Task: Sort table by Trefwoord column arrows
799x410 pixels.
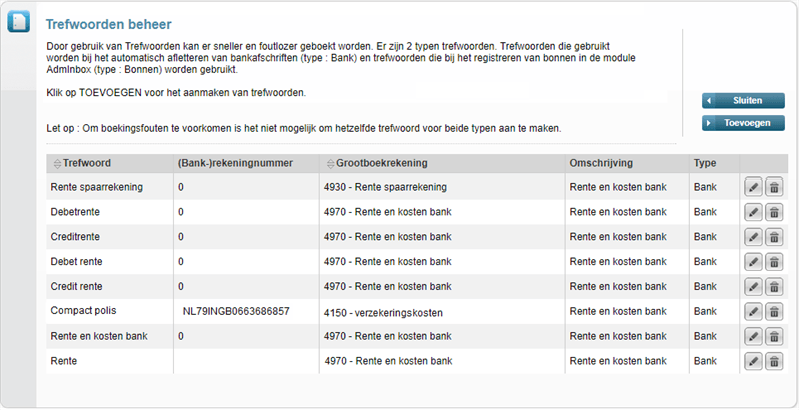Action: point(57,163)
